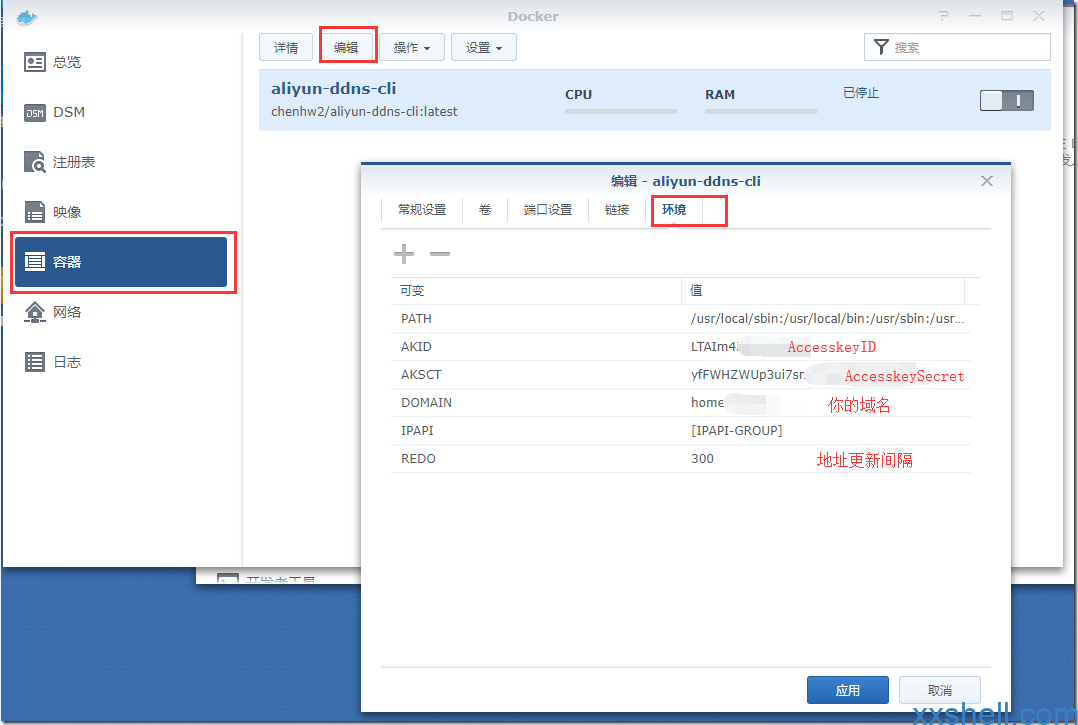Click the 可变 column header
The width and height of the screenshot is (1078, 725).
536,291
